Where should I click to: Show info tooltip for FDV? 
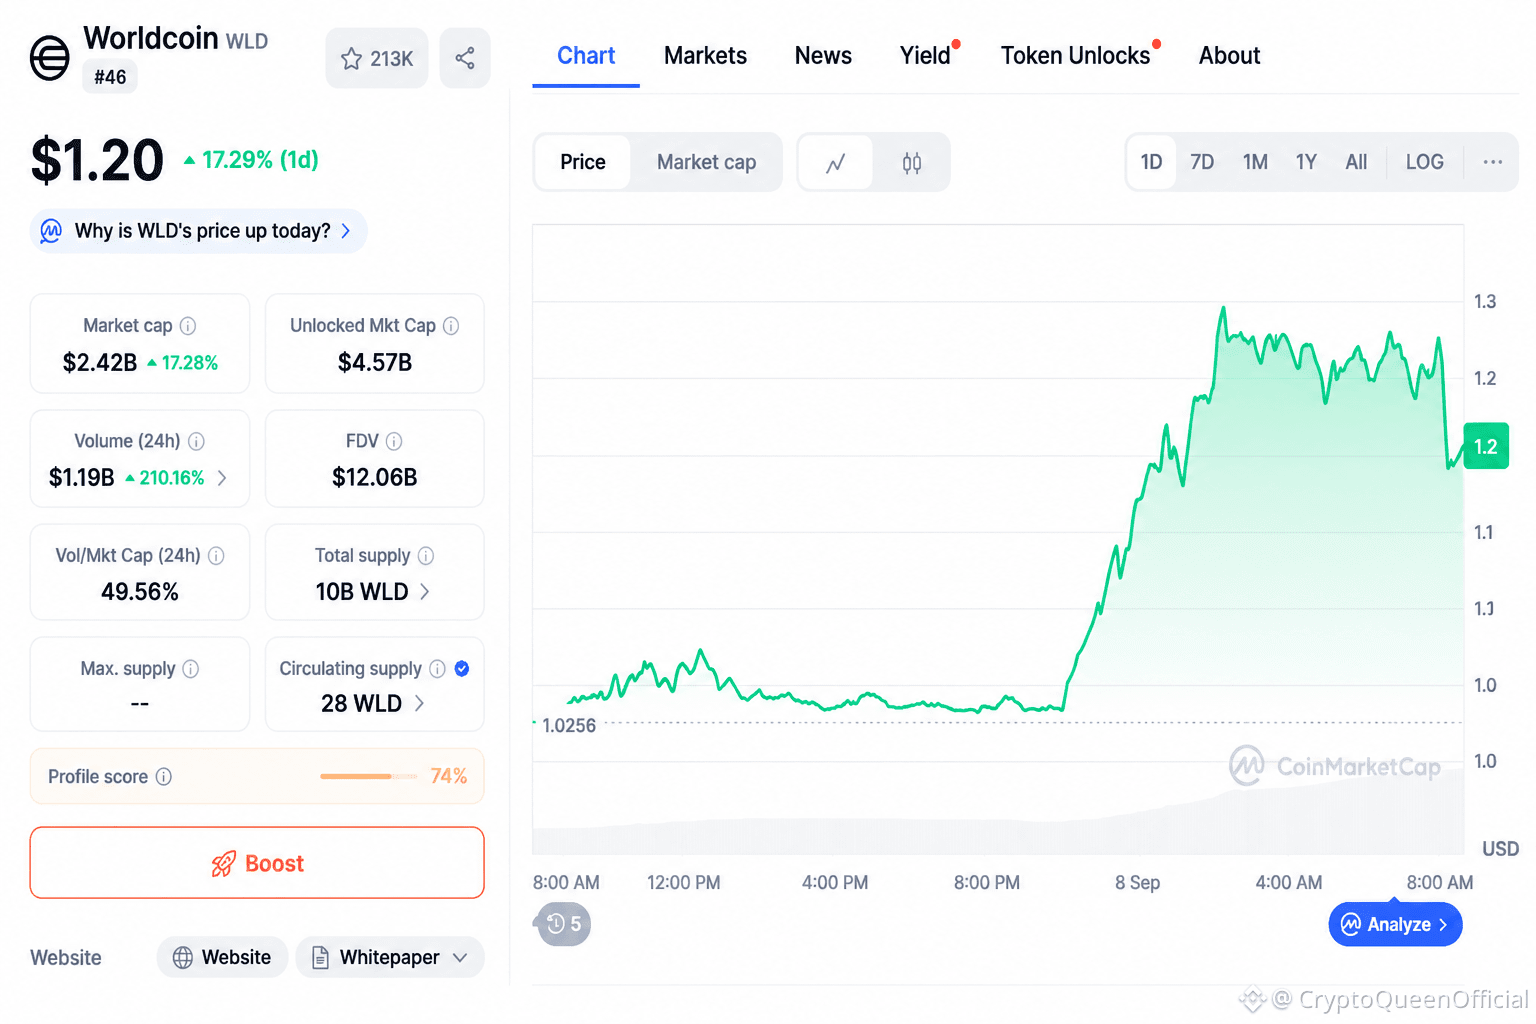[x=394, y=441]
